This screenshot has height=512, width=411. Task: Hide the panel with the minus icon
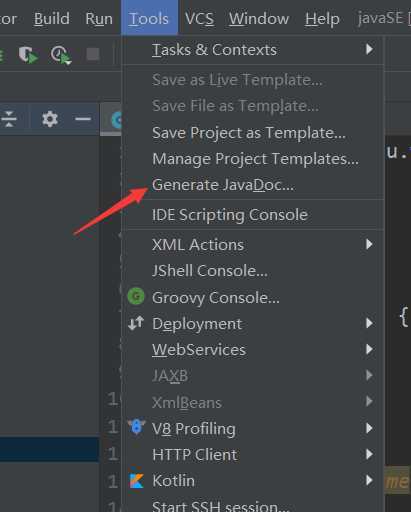click(x=83, y=119)
